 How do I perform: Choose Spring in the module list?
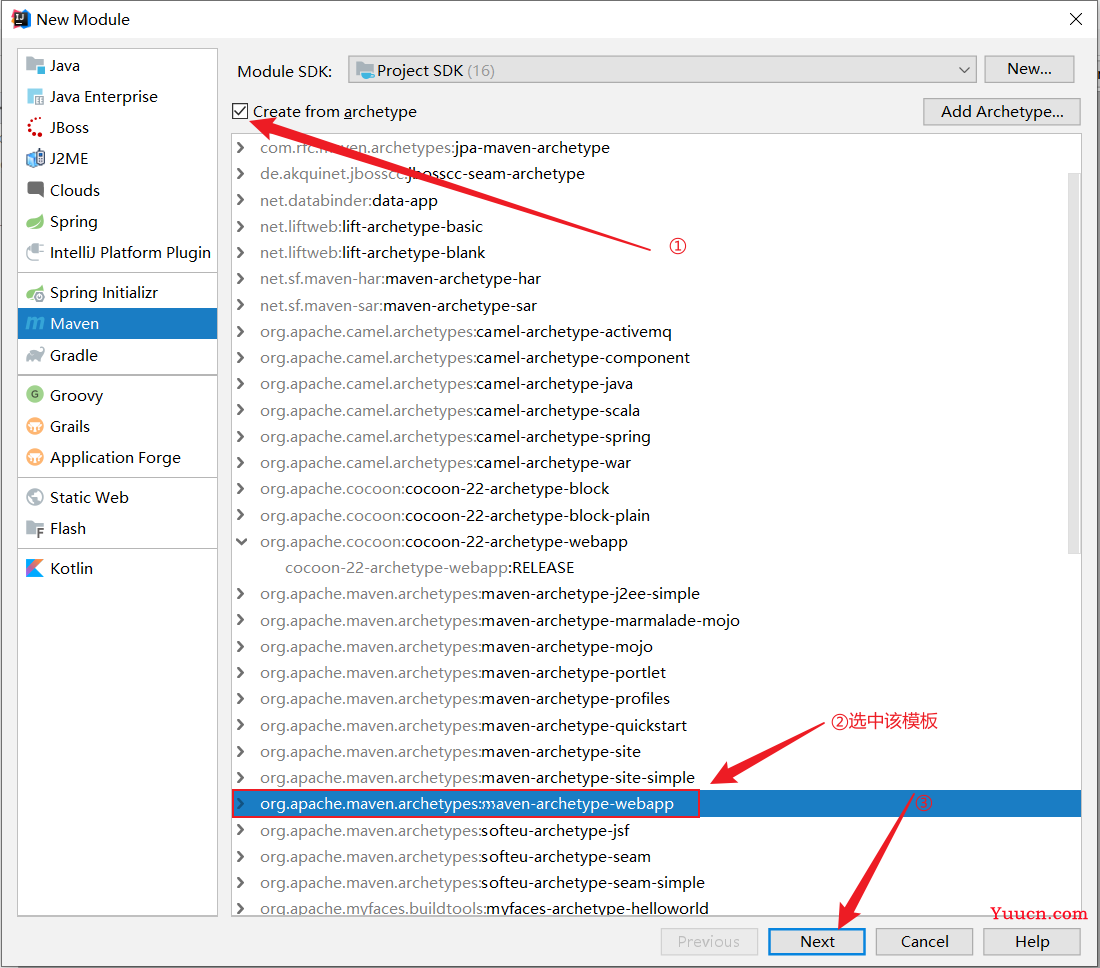point(117,222)
